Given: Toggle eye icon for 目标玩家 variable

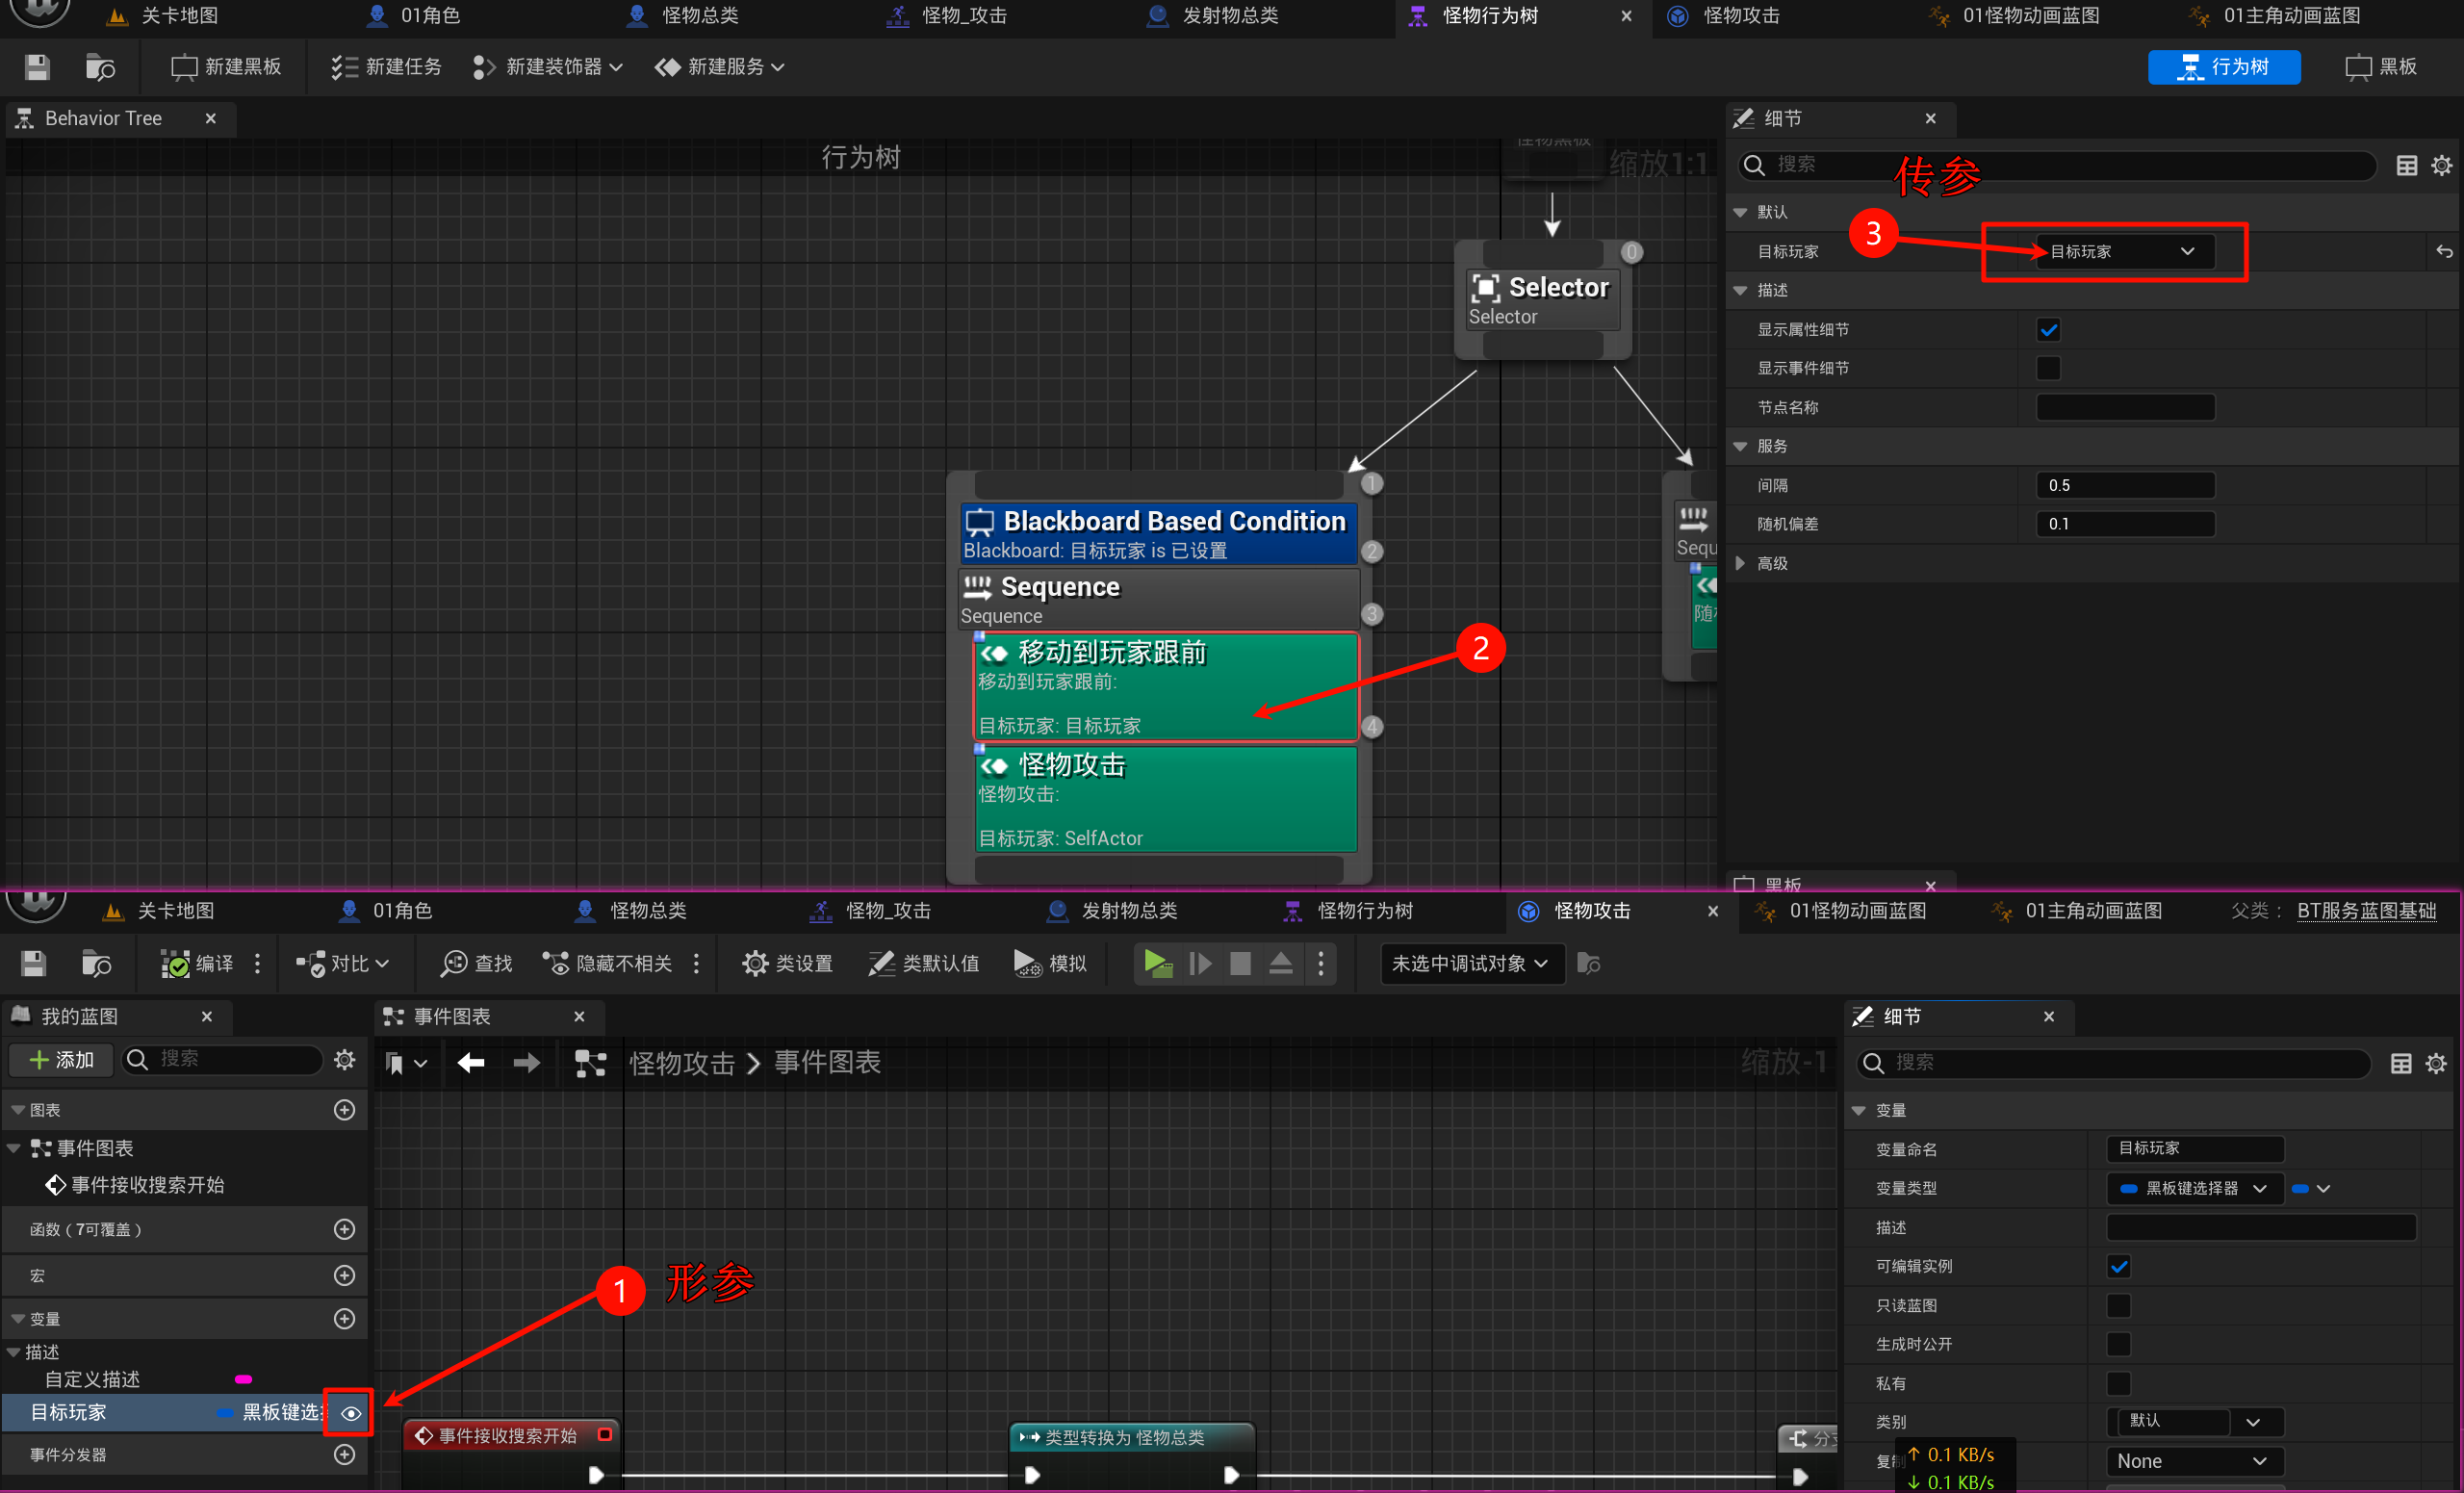Looking at the screenshot, I should point(351,1413).
